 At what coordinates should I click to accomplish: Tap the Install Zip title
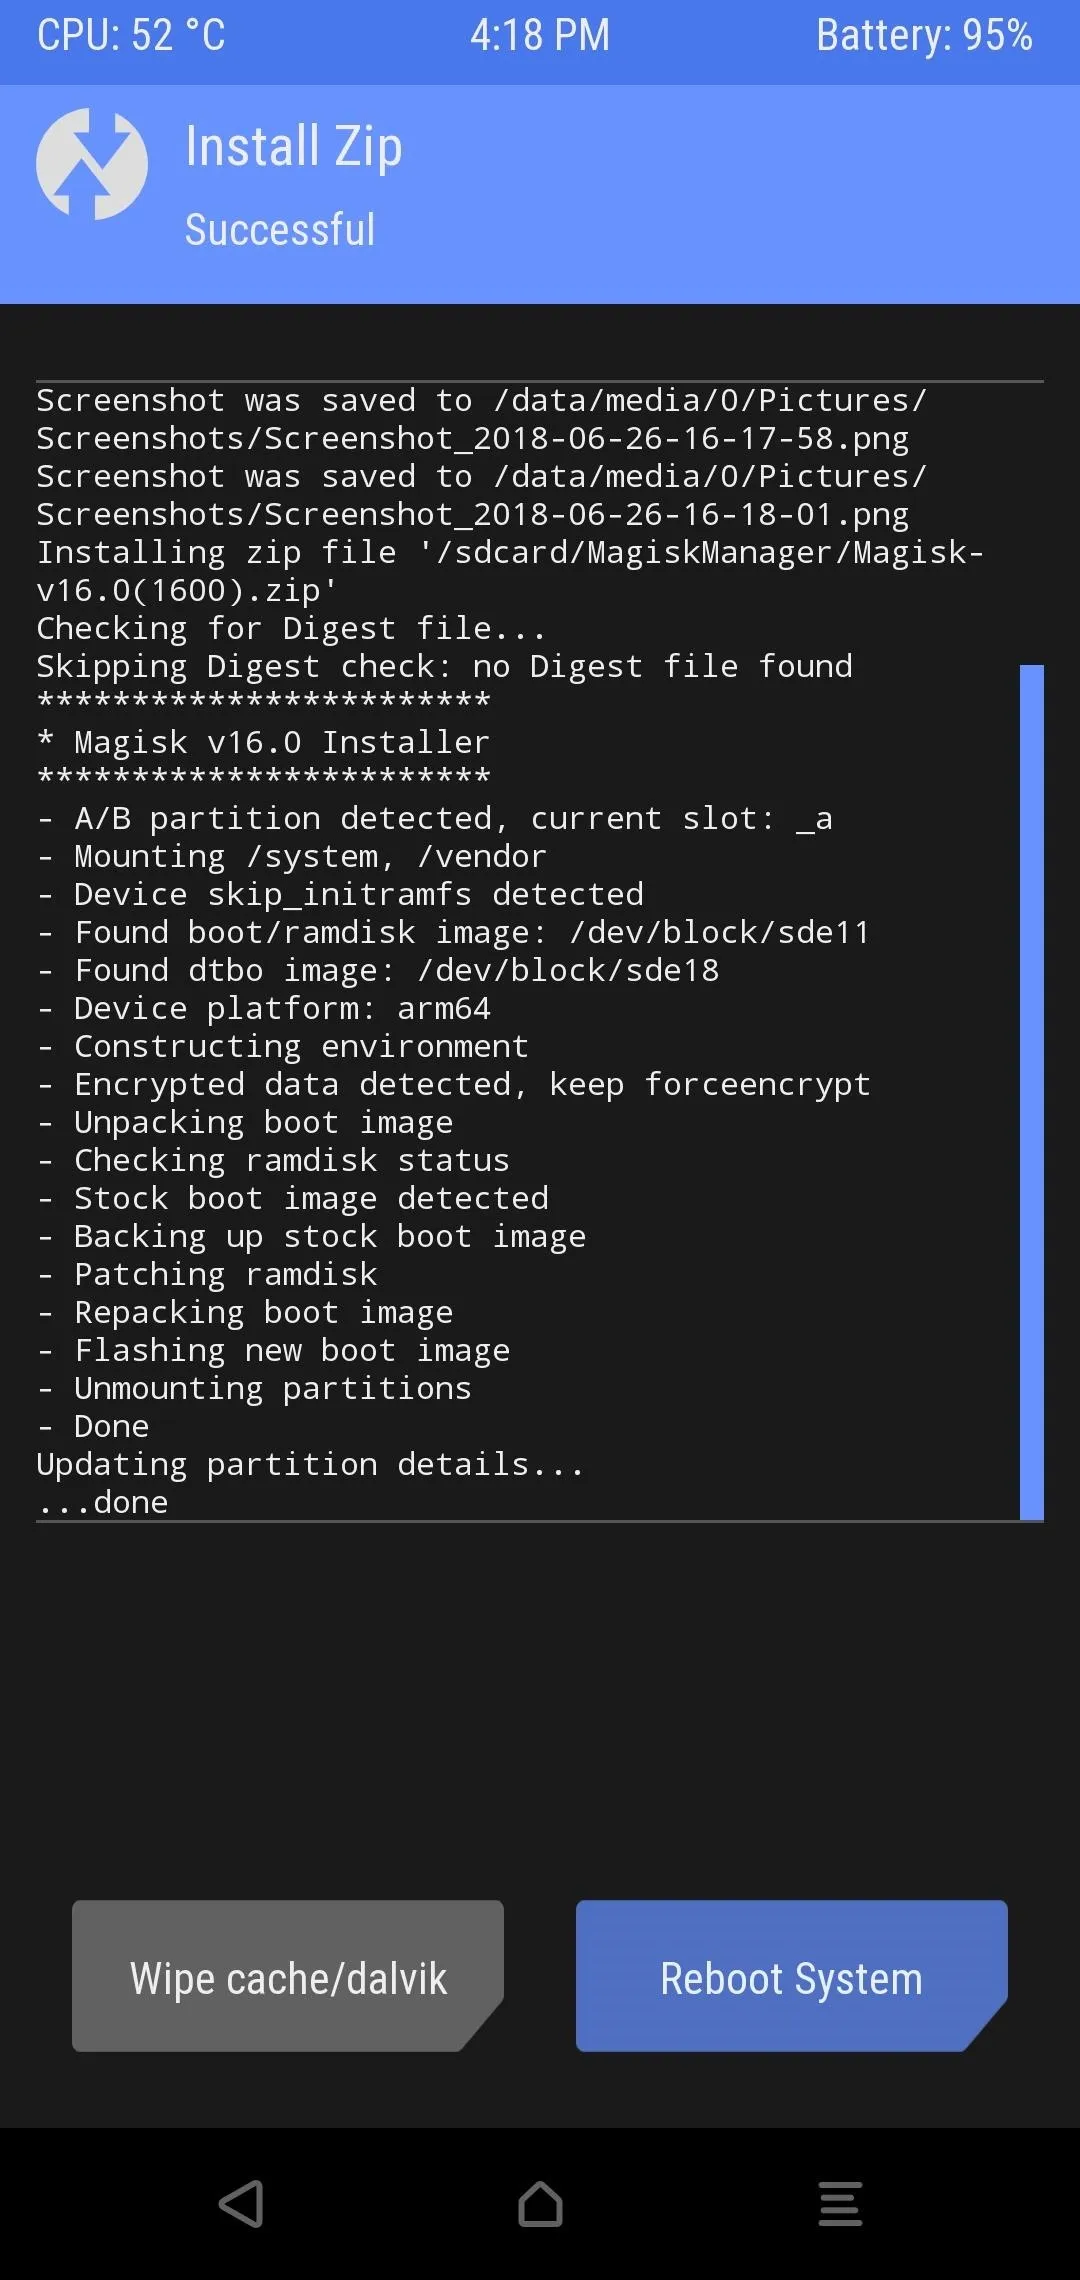coord(294,147)
